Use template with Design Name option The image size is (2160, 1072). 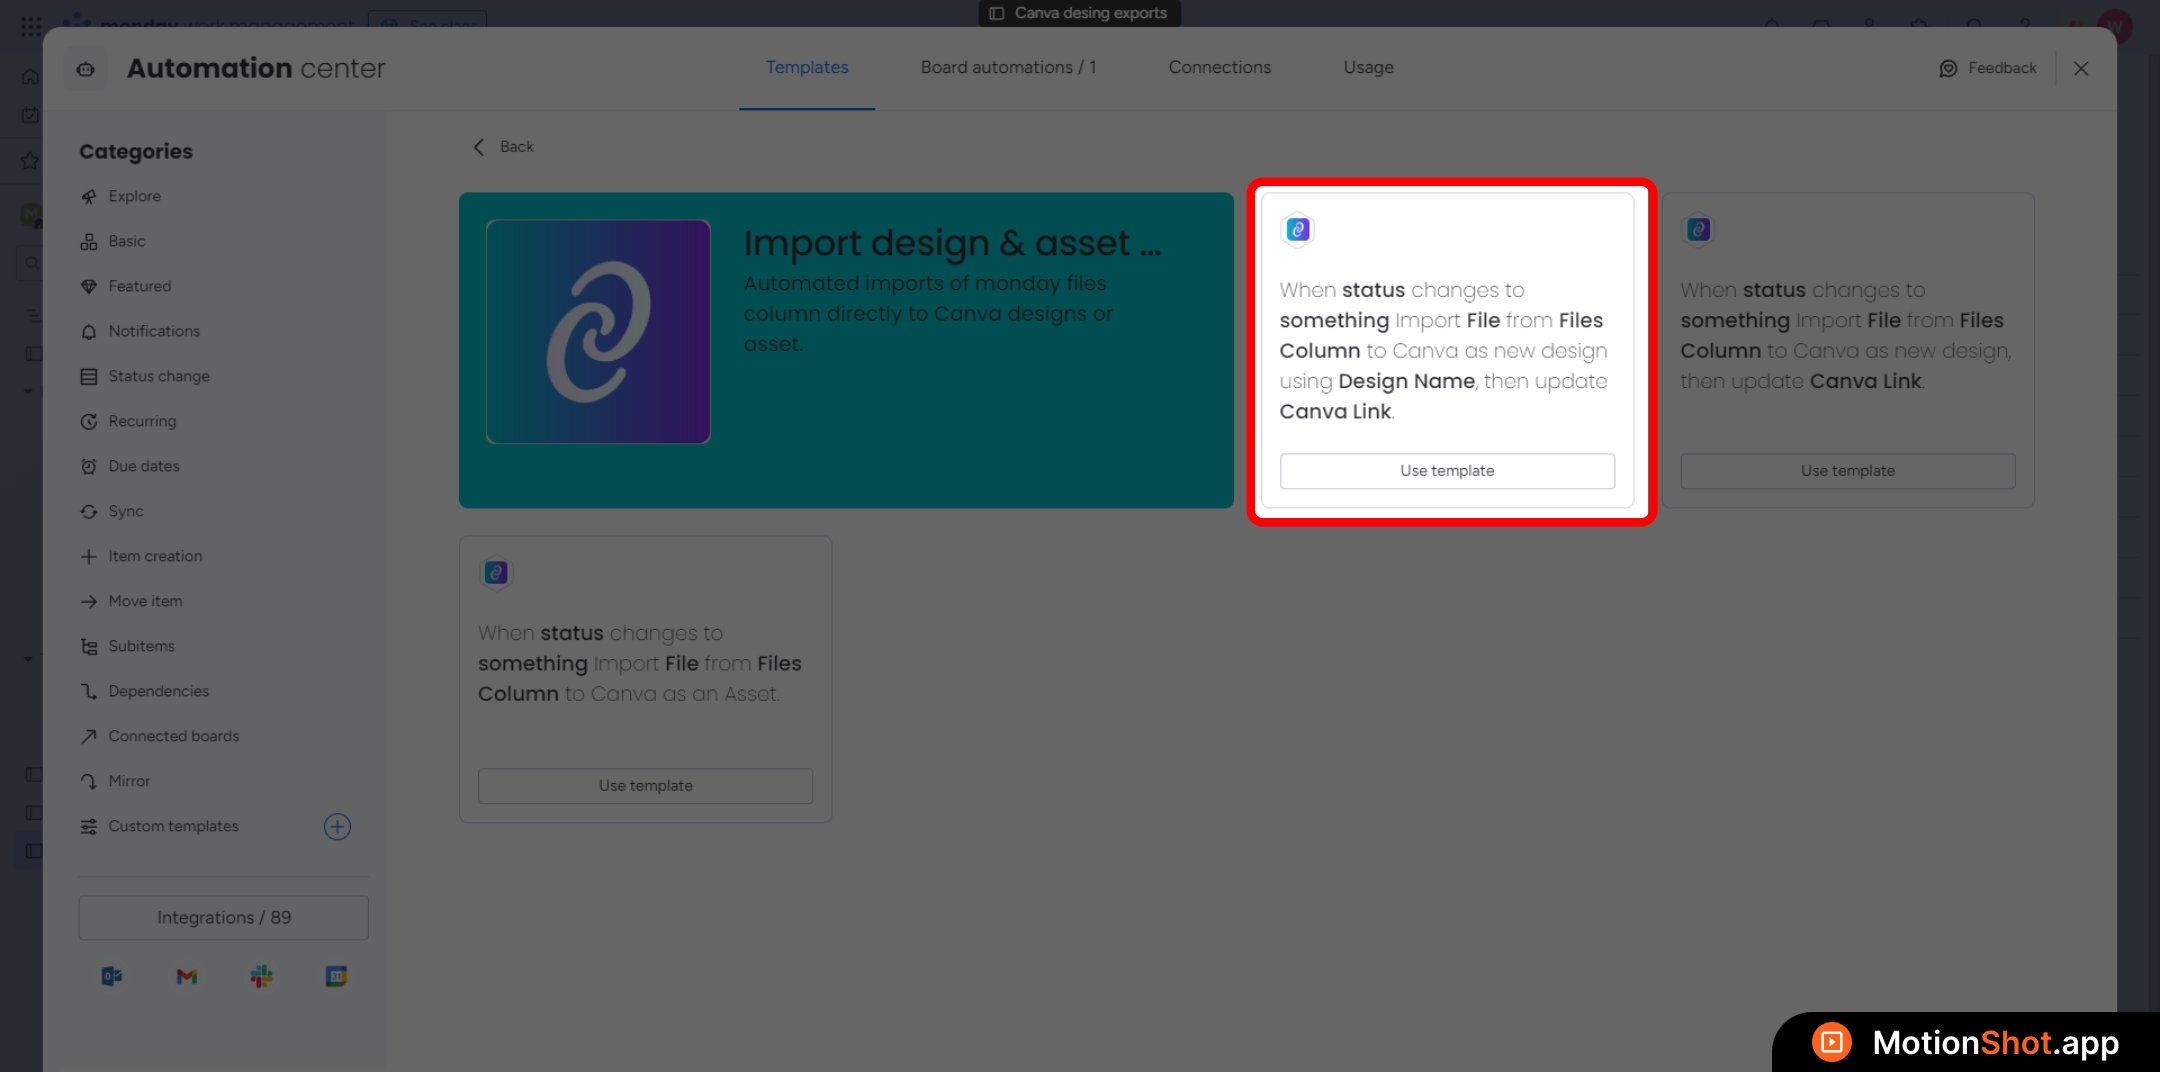click(x=1446, y=471)
